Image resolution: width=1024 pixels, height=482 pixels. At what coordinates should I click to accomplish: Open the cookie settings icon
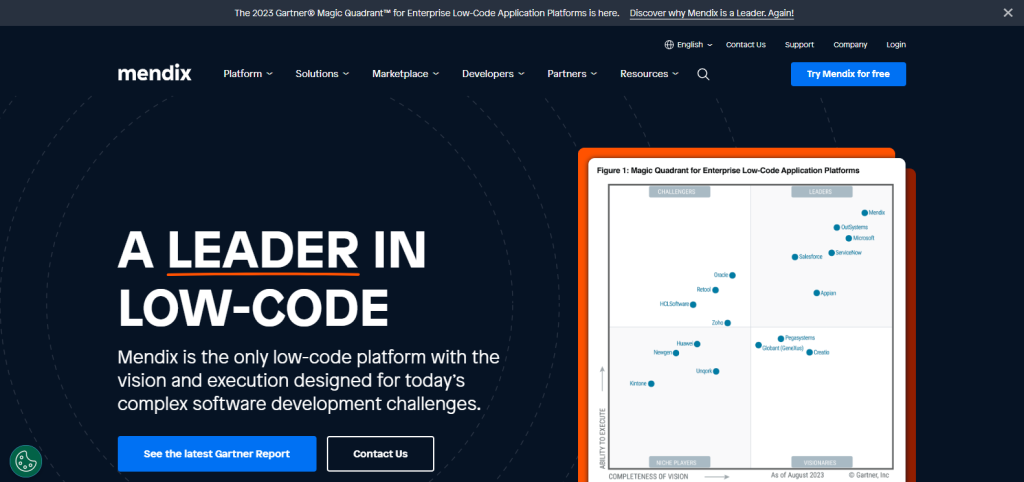pos(26,461)
